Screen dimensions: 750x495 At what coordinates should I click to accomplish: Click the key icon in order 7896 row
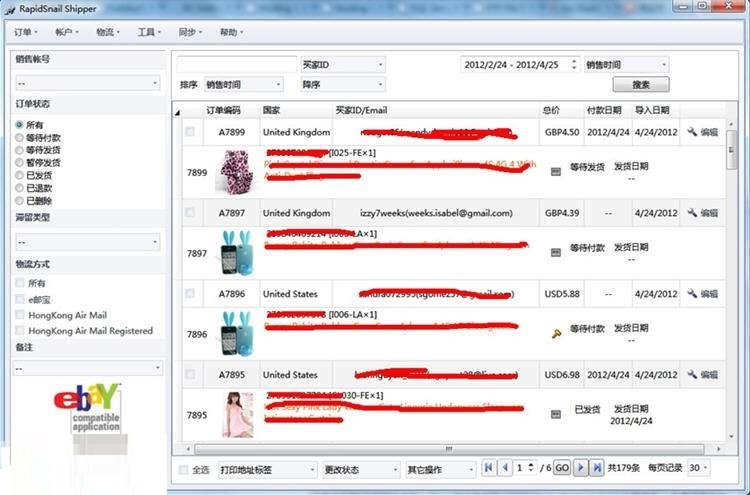coord(556,329)
